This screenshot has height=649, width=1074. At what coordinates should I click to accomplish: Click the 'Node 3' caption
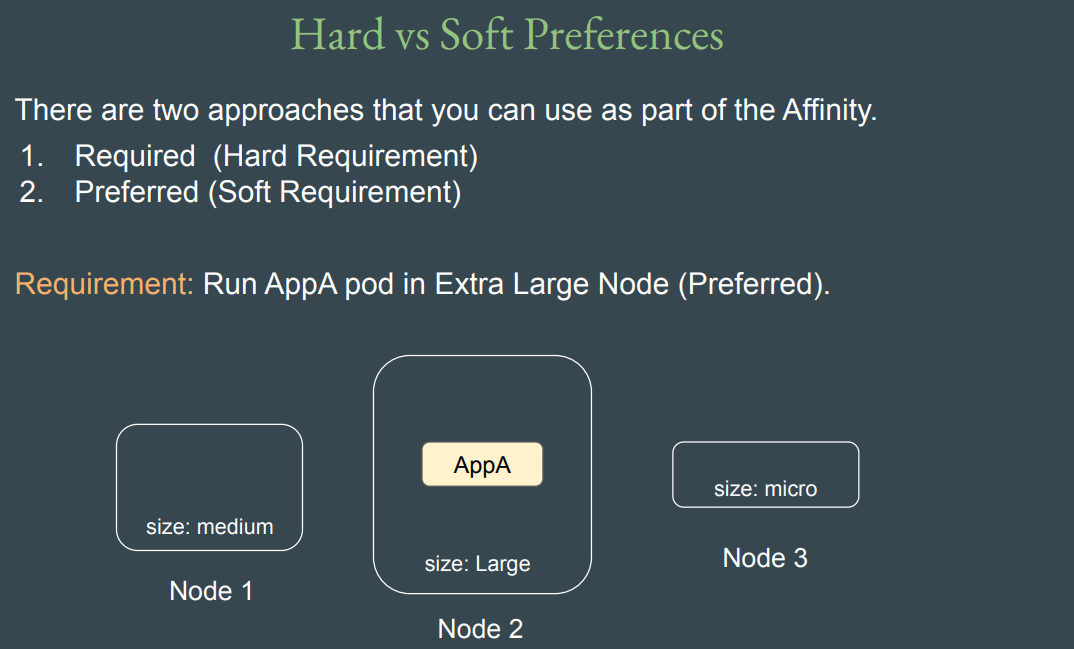[x=765, y=558]
